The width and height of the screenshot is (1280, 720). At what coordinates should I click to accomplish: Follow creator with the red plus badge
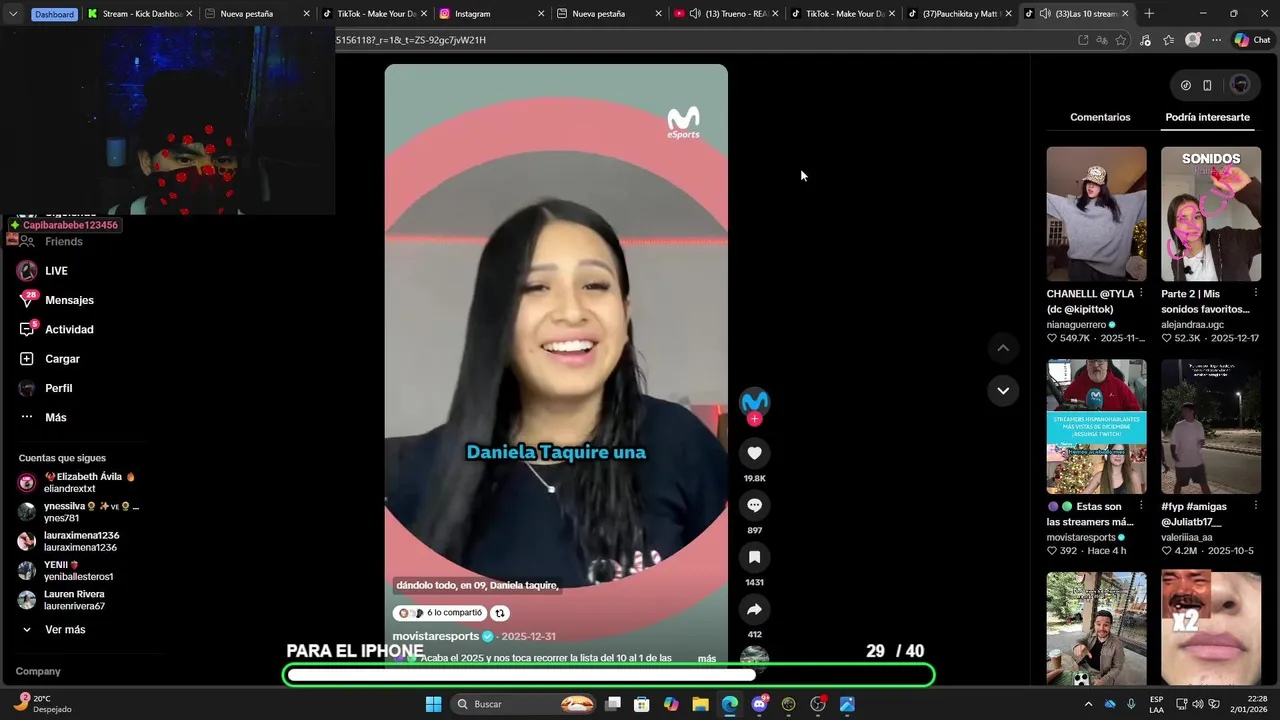(754, 419)
